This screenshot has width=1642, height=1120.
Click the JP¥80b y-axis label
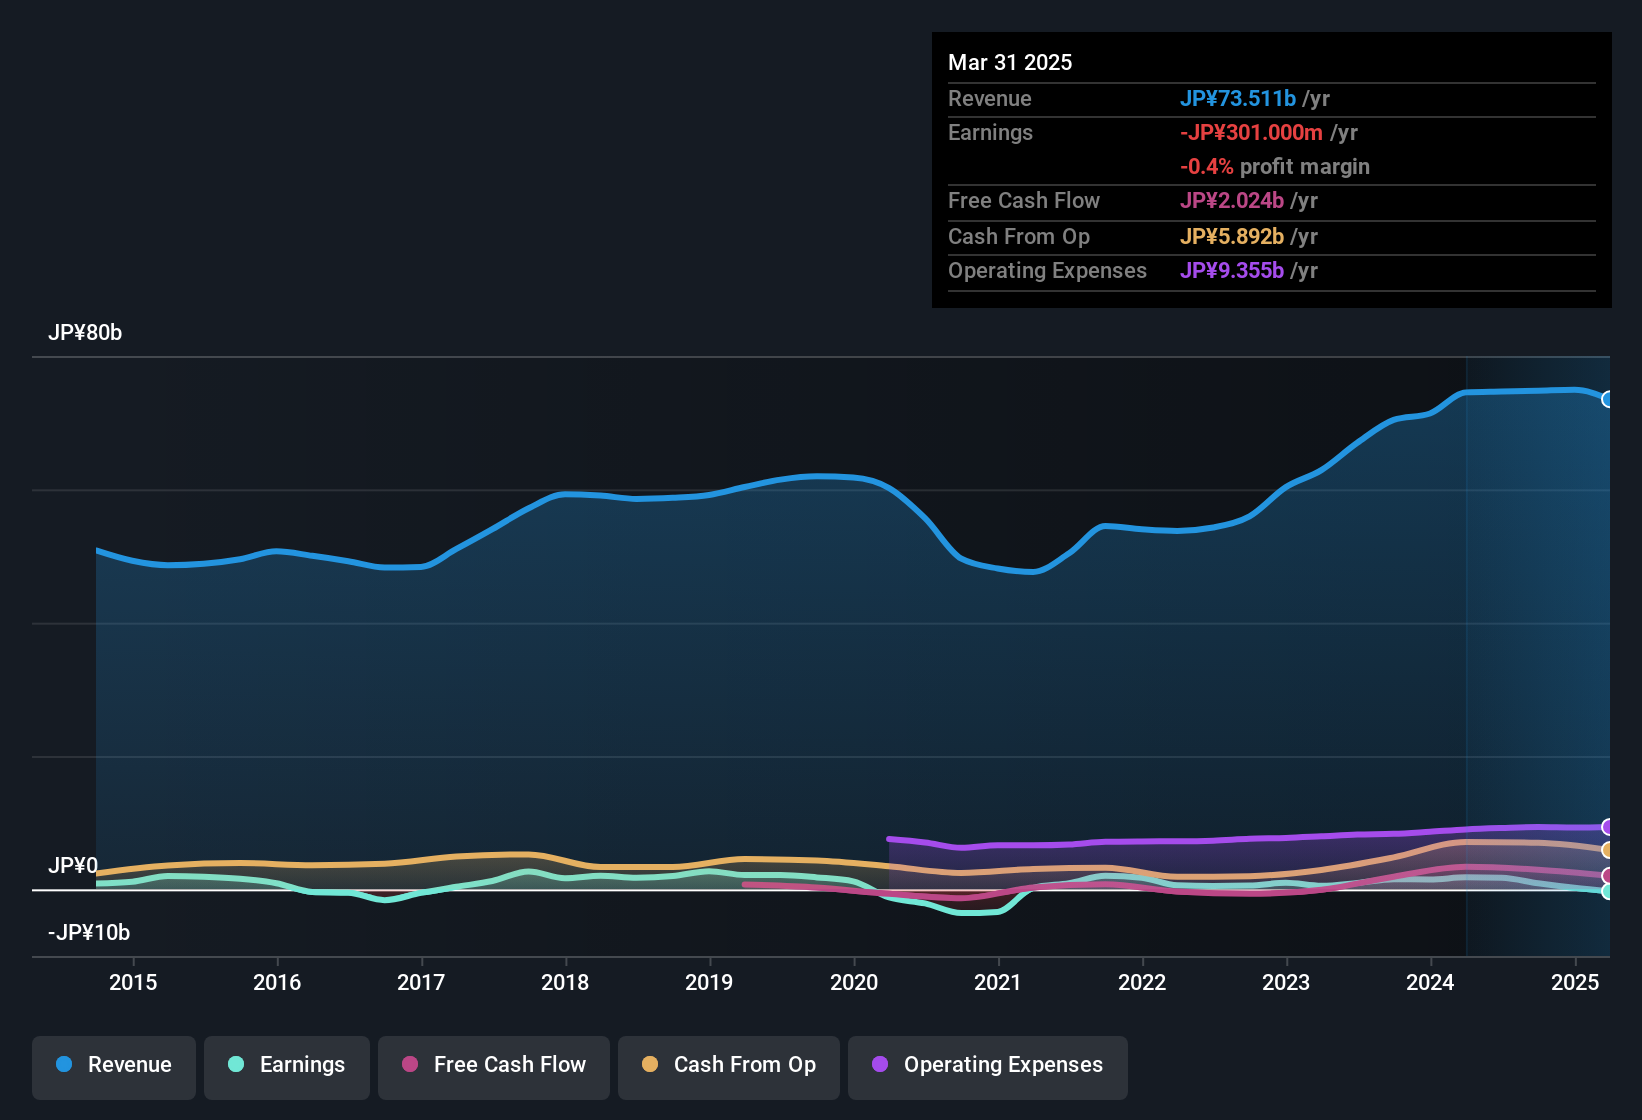85,333
